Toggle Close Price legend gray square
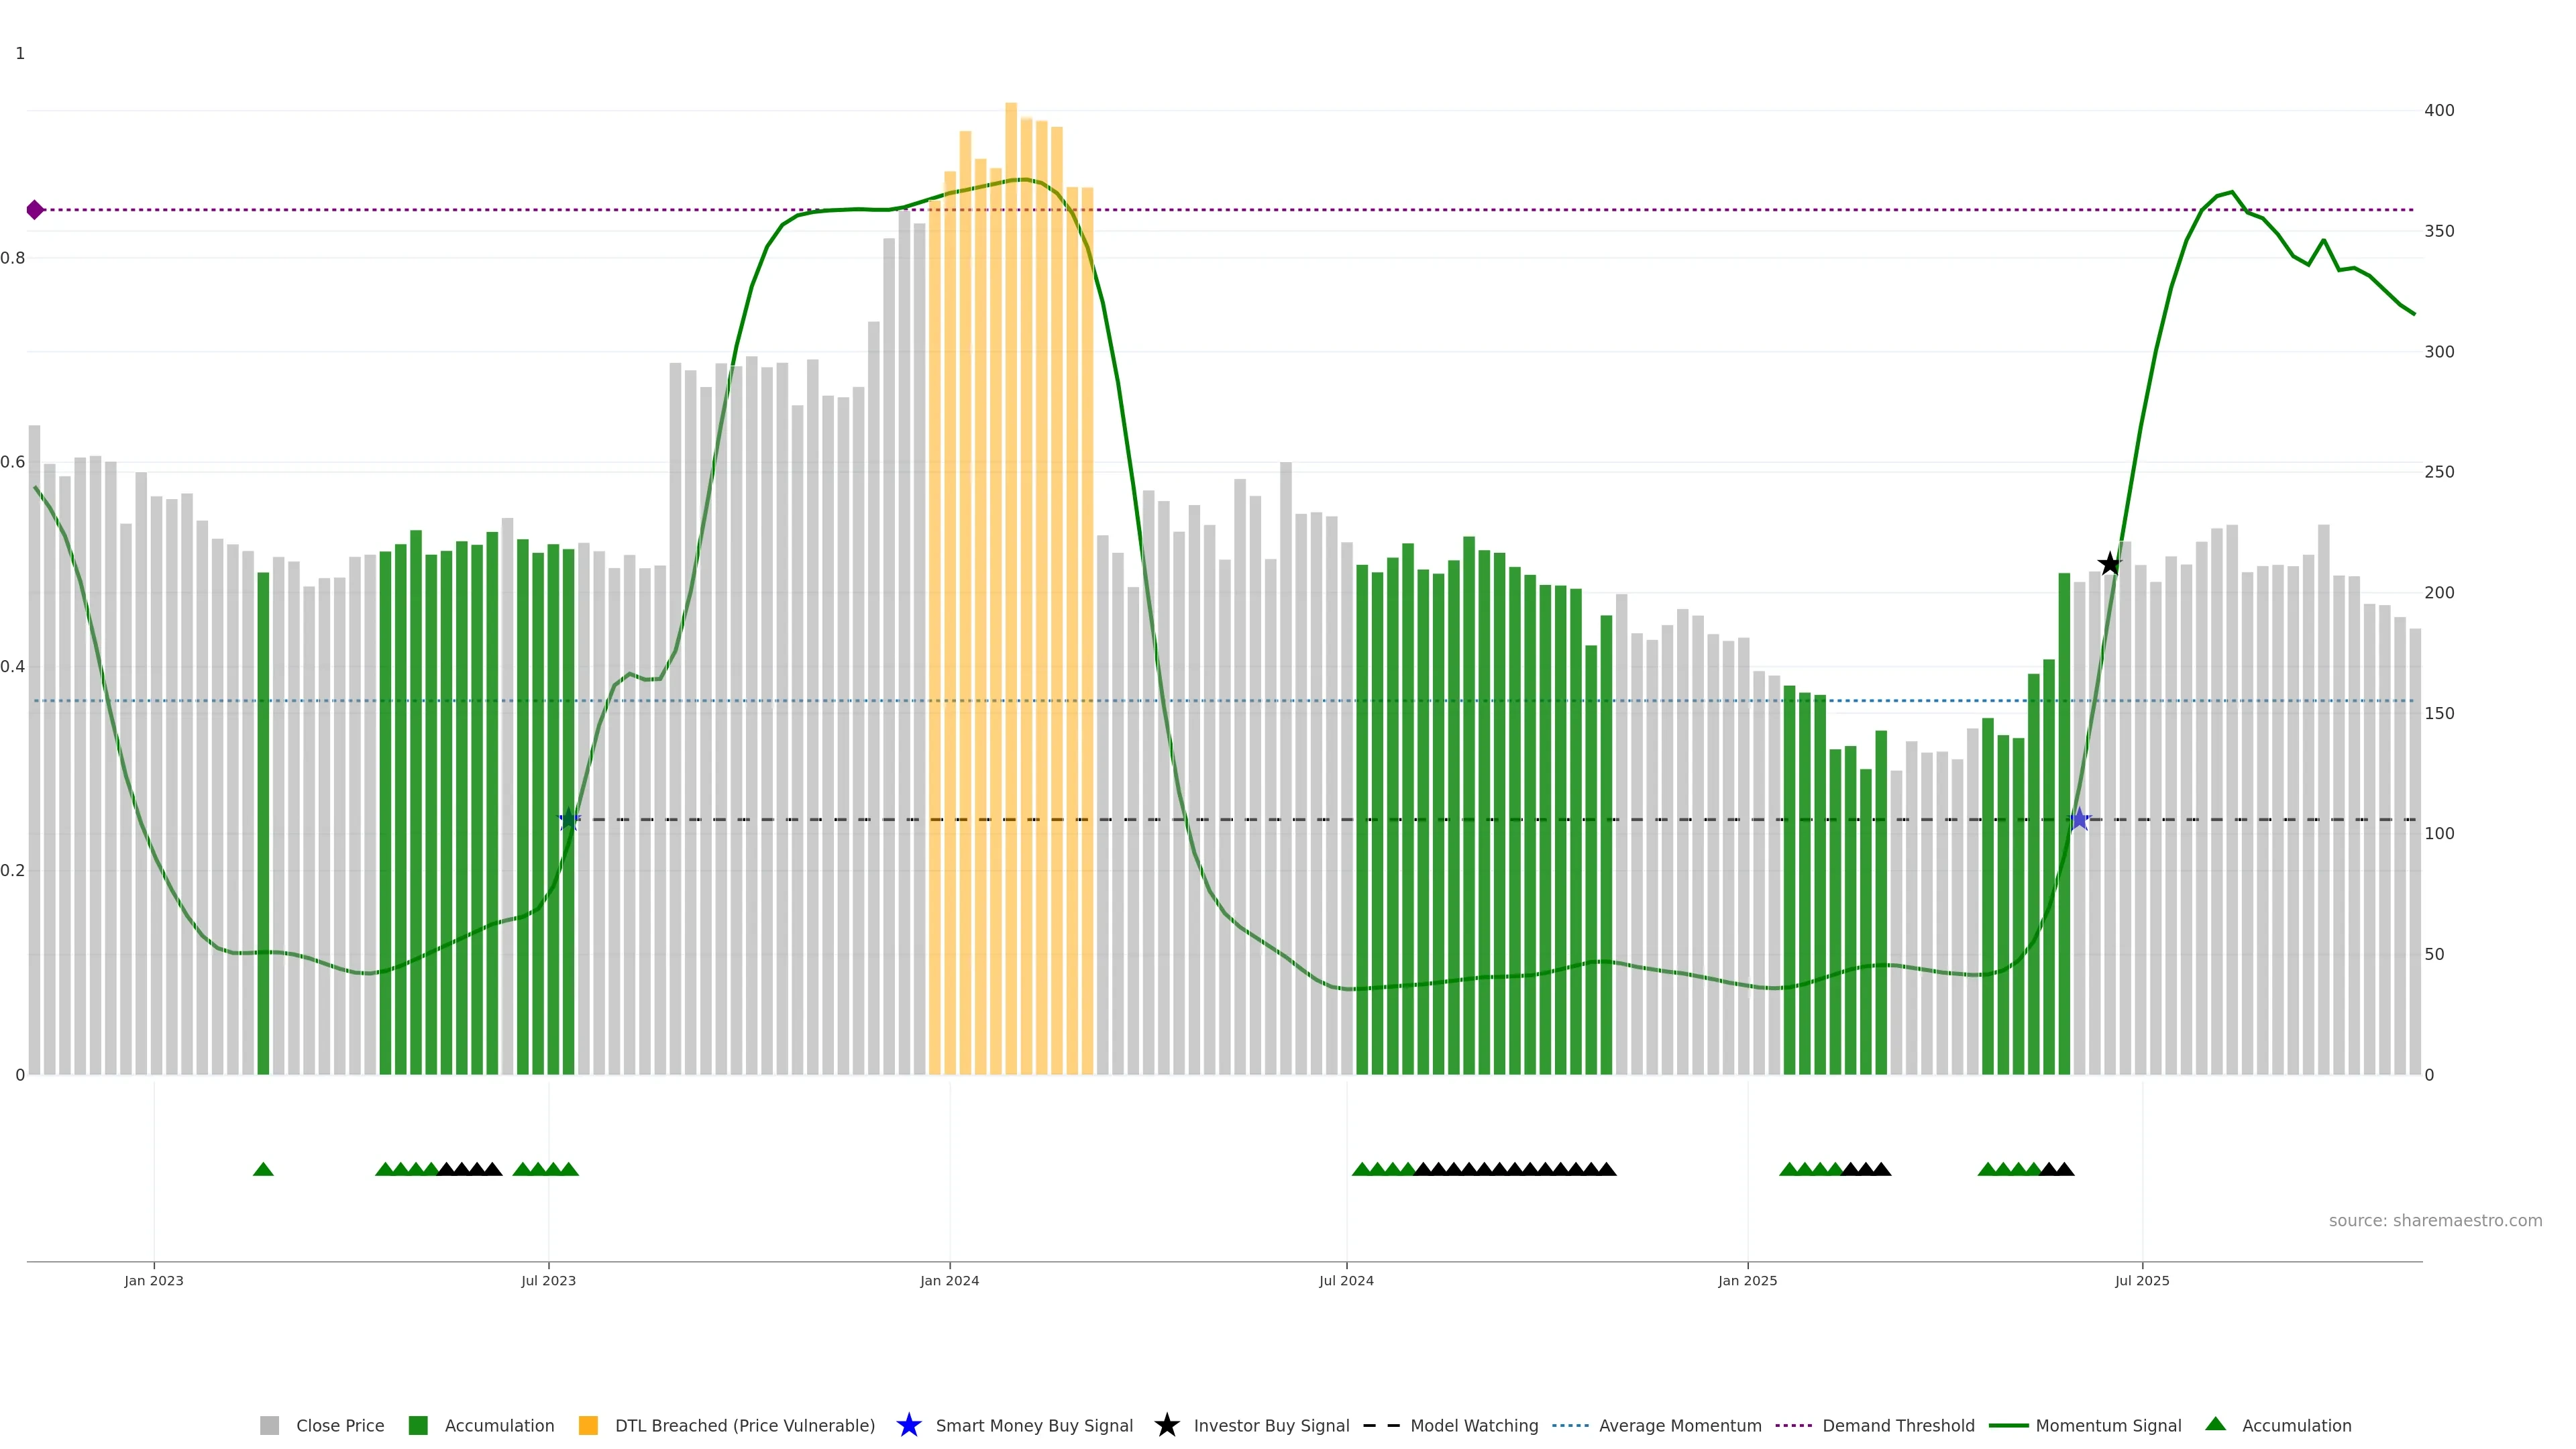 coord(270,1425)
